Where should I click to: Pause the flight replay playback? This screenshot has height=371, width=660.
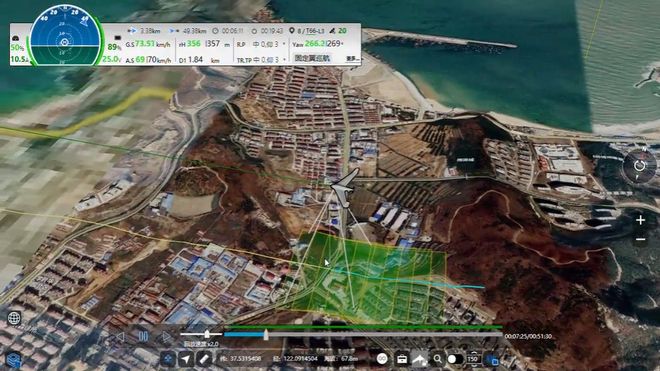[143, 336]
